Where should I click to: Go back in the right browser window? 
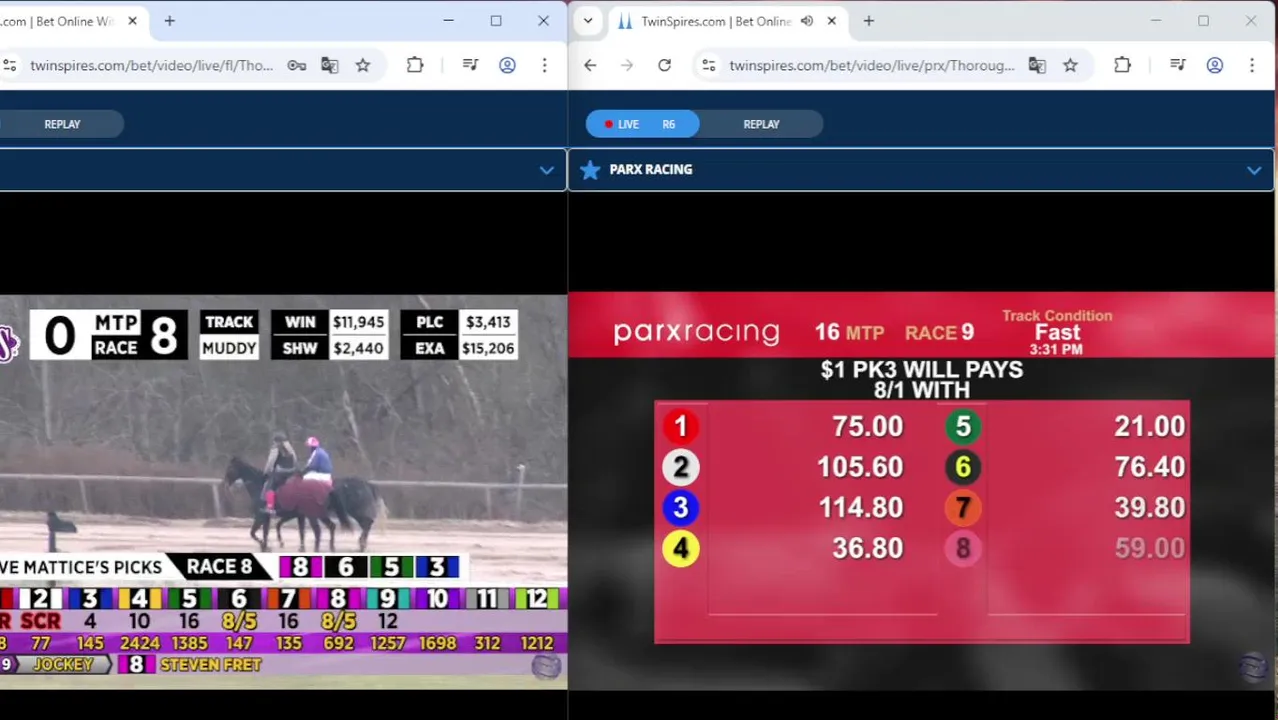pyautogui.click(x=590, y=65)
